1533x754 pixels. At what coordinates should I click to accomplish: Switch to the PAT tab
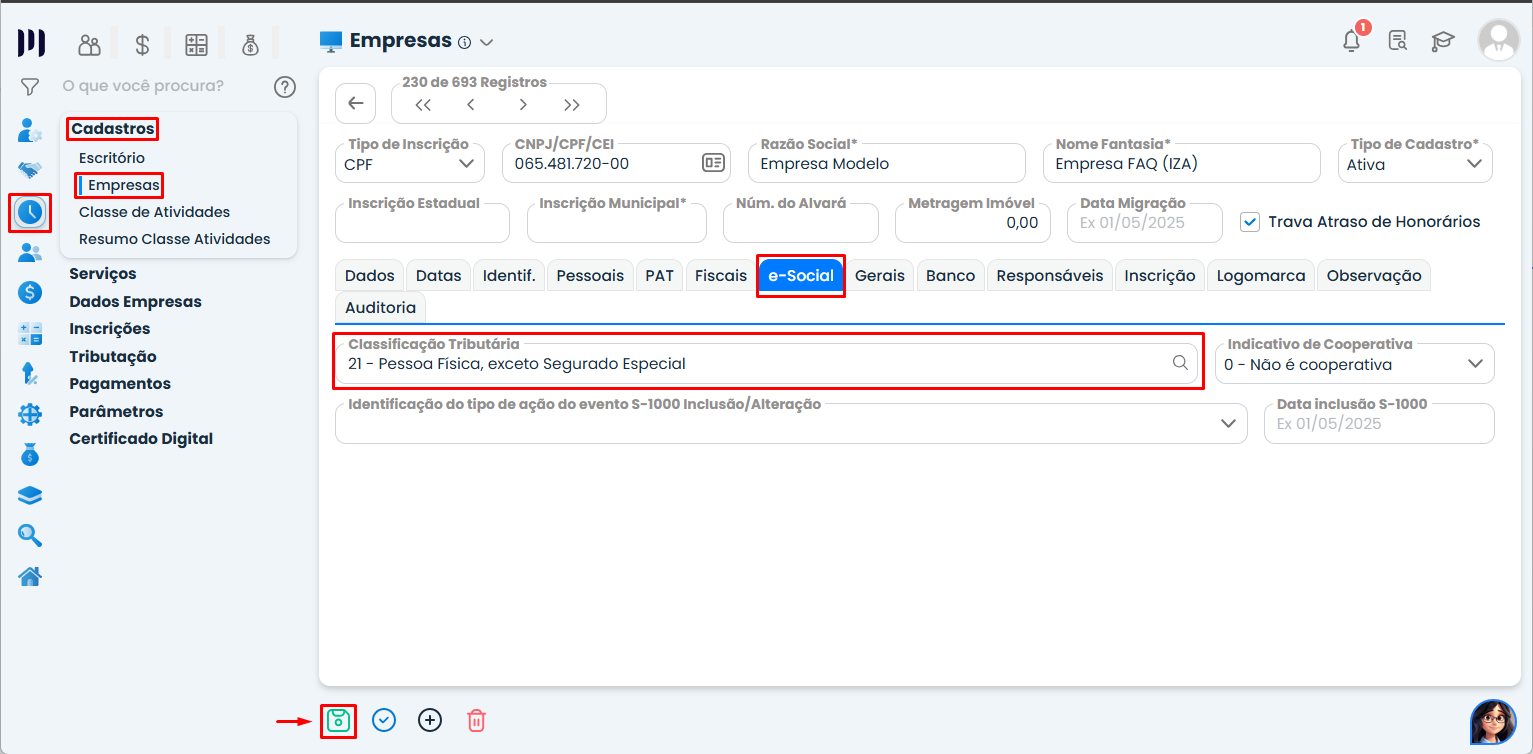[660, 276]
